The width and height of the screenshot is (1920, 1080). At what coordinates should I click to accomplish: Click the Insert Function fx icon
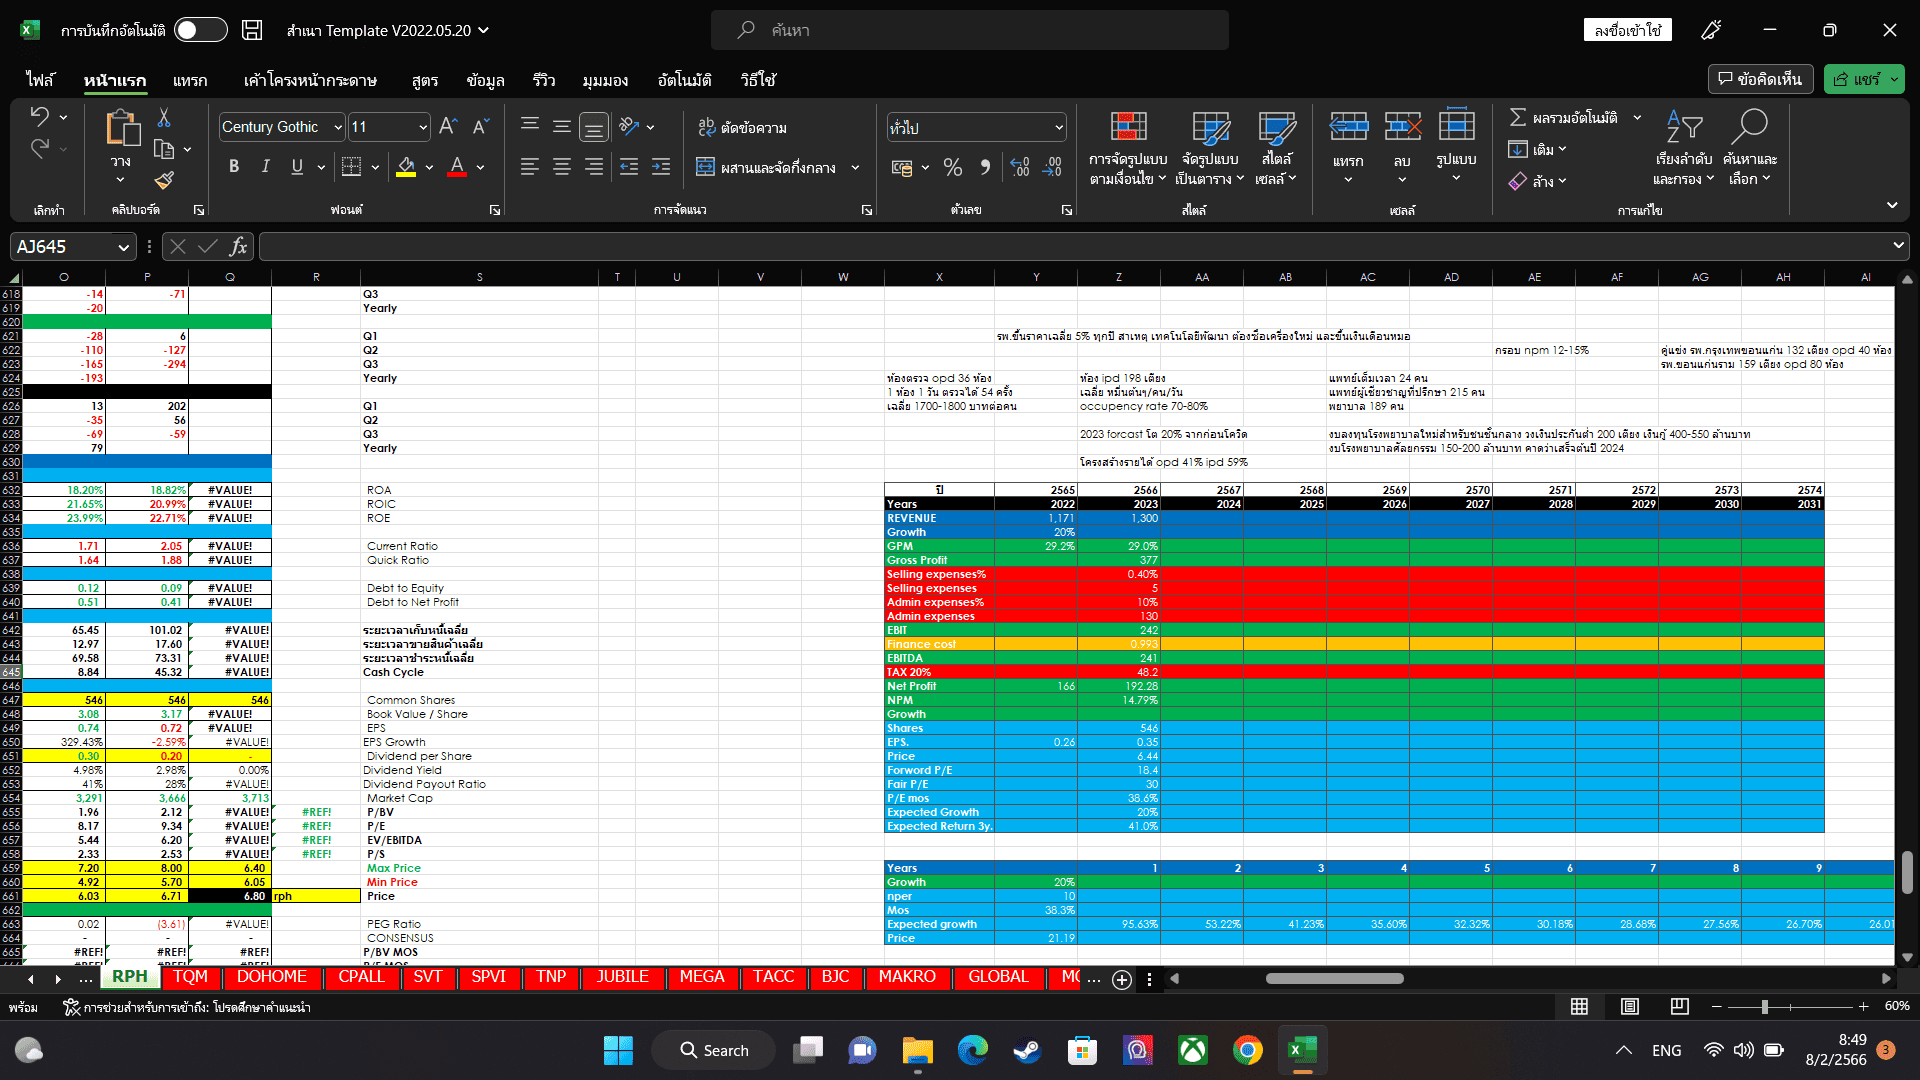[x=238, y=246]
